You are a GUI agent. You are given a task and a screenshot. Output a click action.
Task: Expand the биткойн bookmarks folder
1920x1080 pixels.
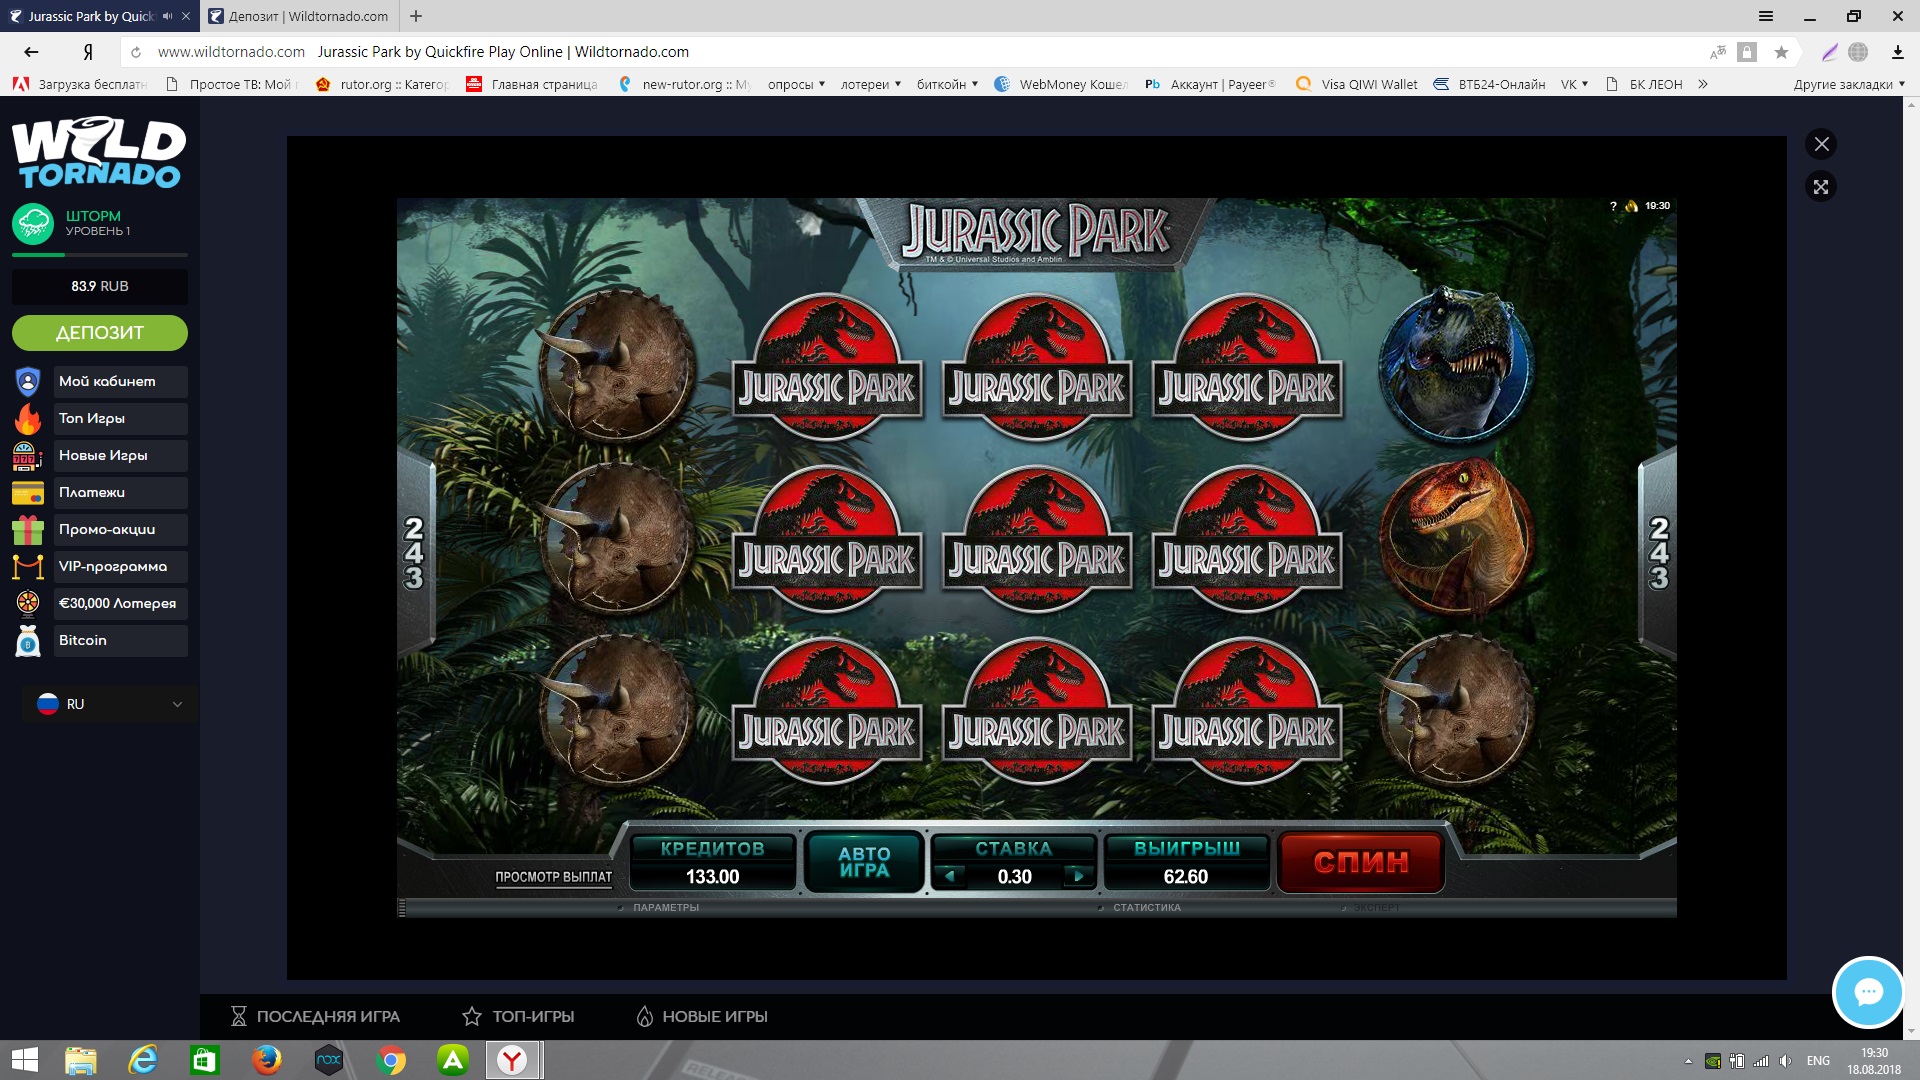tap(946, 84)
